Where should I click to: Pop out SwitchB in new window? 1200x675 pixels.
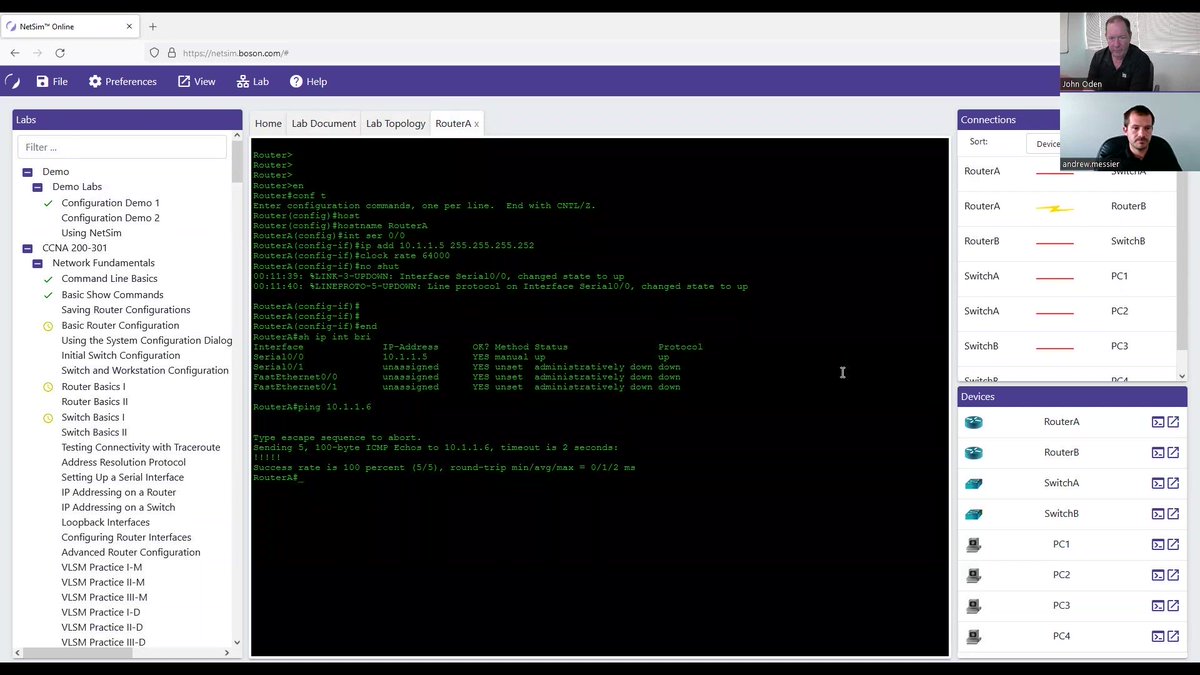pyautogui.click(x=1173, y=514)
